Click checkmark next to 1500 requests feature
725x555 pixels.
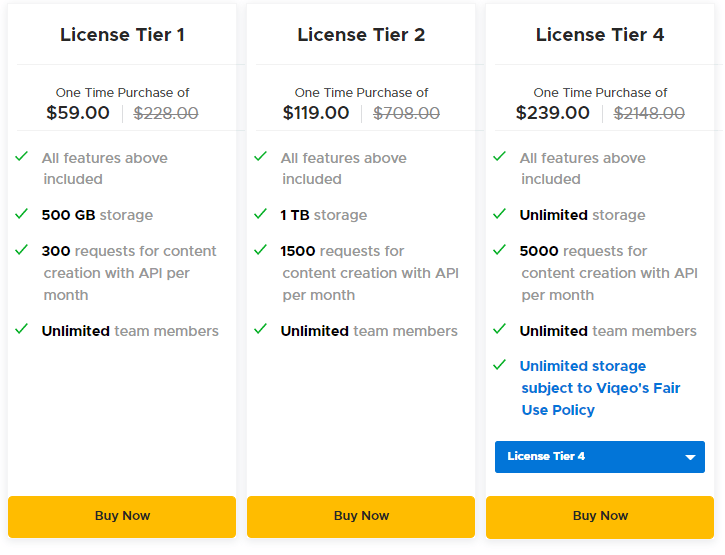[x=260, y=250]
